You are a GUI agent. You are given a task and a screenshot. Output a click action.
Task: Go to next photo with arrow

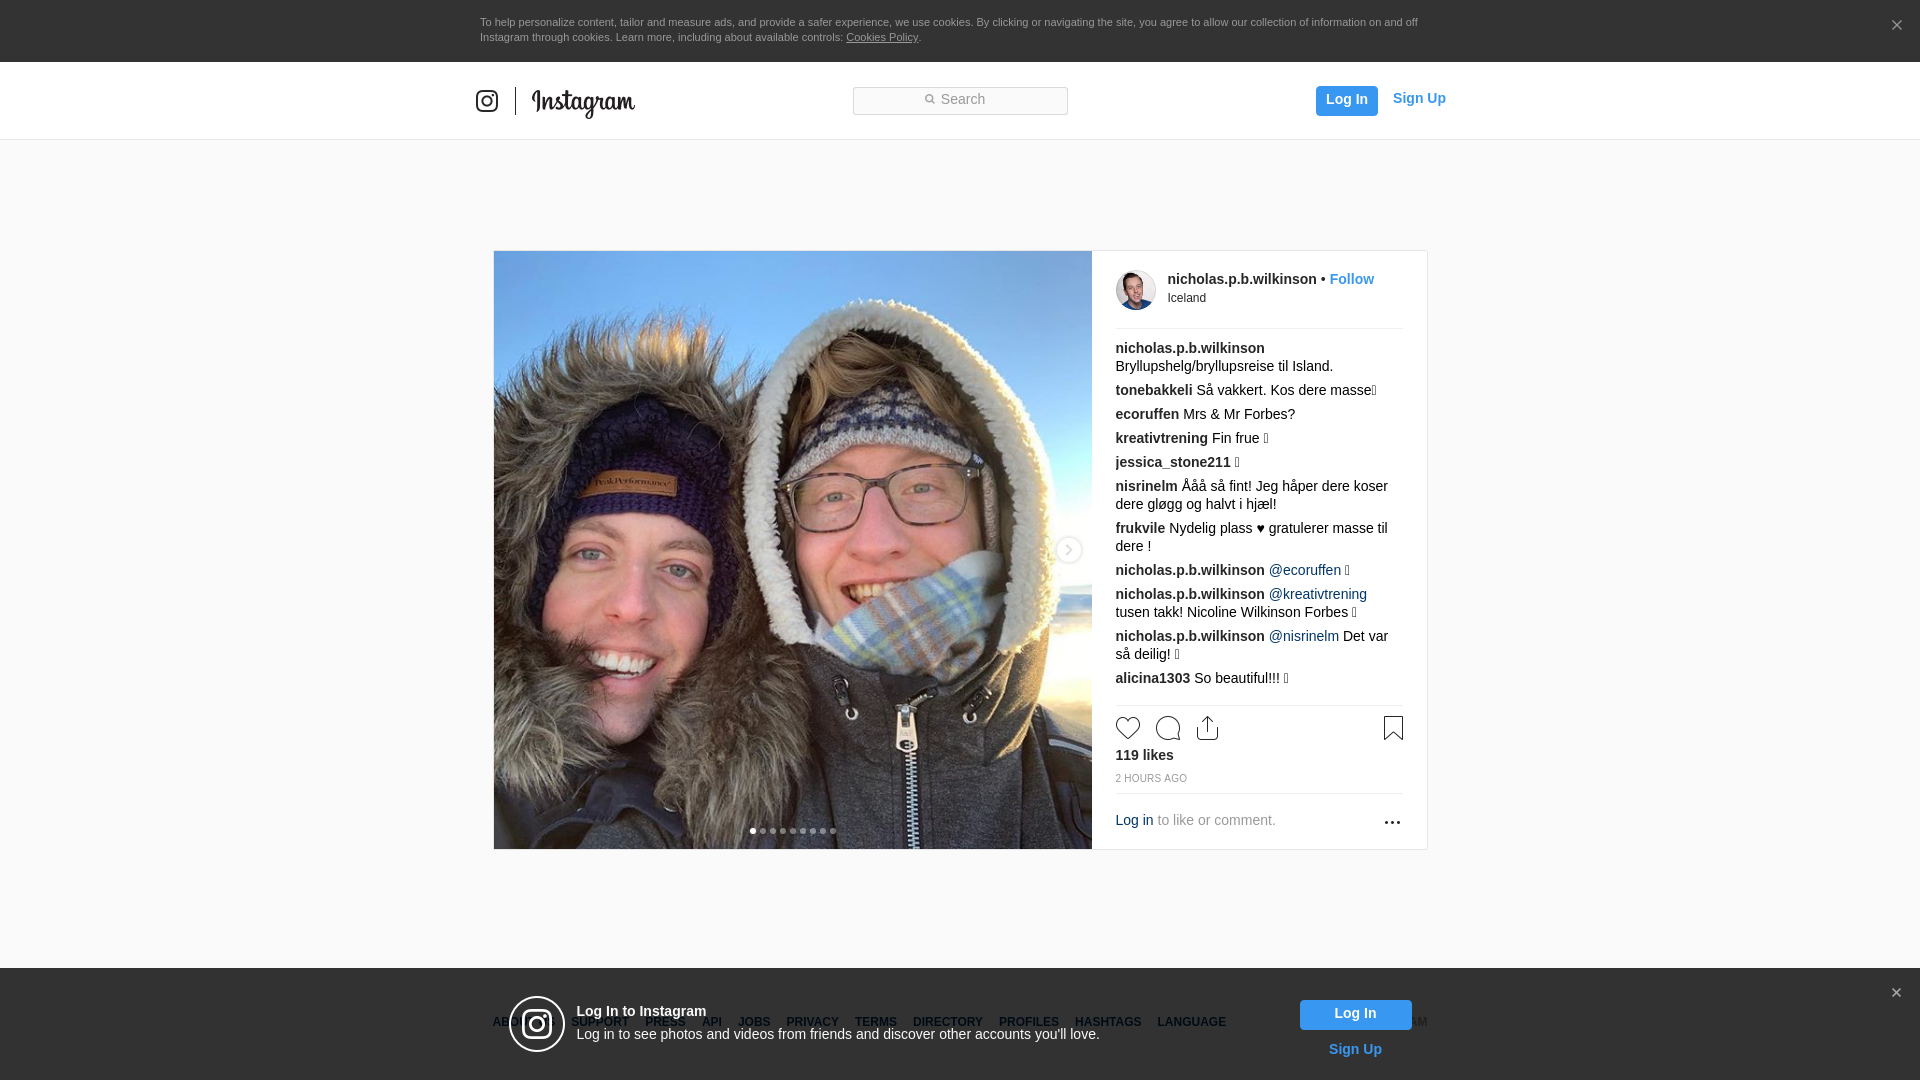[x=1068, y=550]
